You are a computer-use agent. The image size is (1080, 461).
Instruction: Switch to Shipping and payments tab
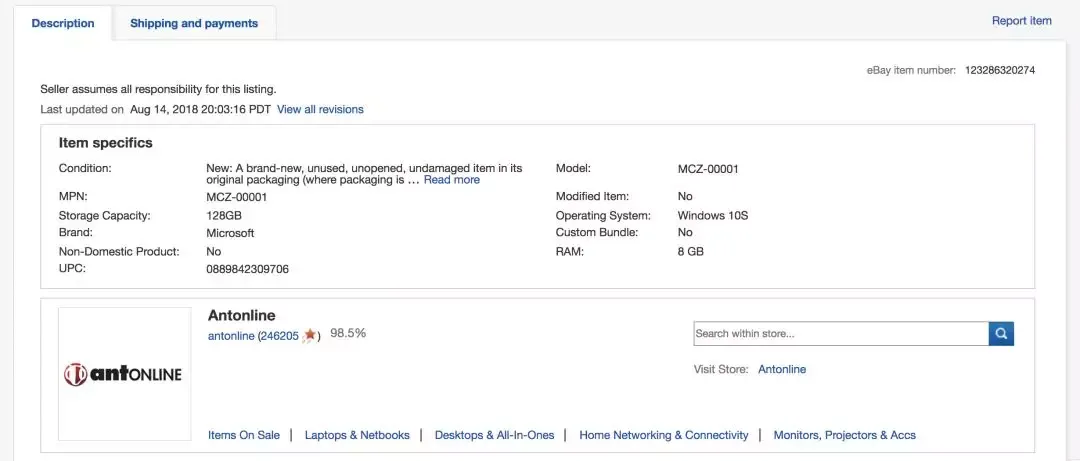point(194,23)
